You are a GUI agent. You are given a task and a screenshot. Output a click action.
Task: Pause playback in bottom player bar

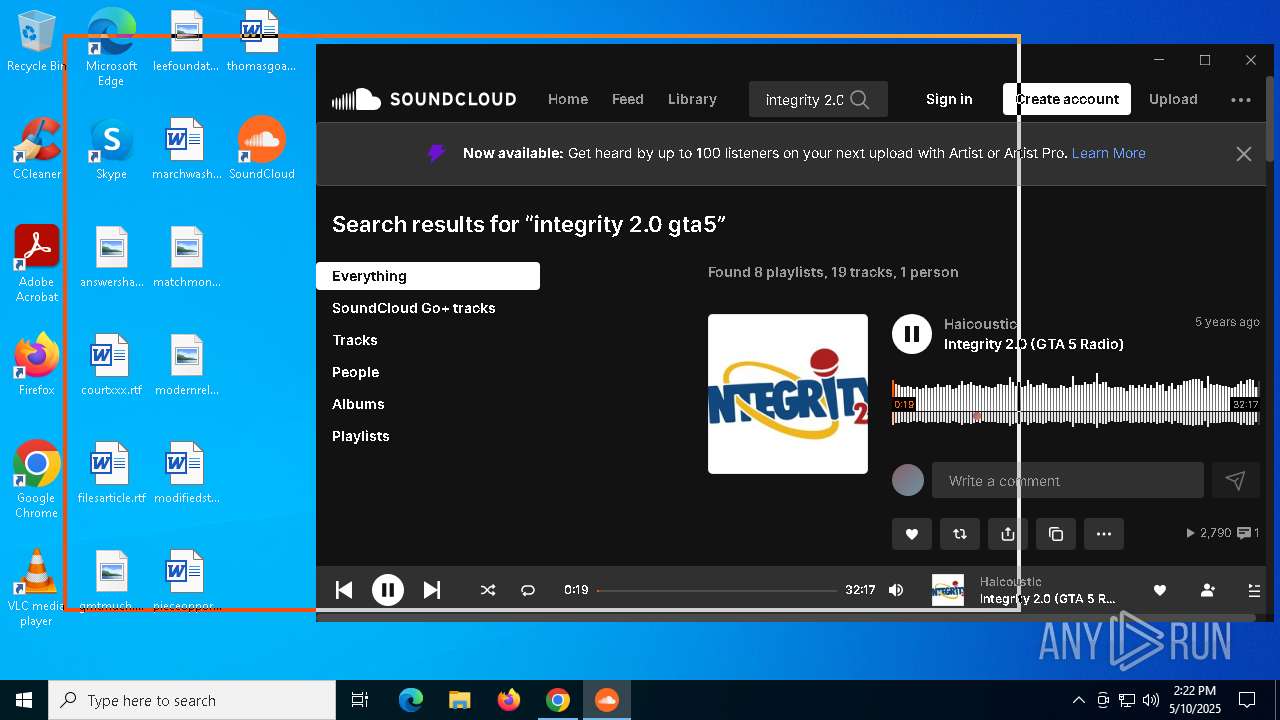388,590
